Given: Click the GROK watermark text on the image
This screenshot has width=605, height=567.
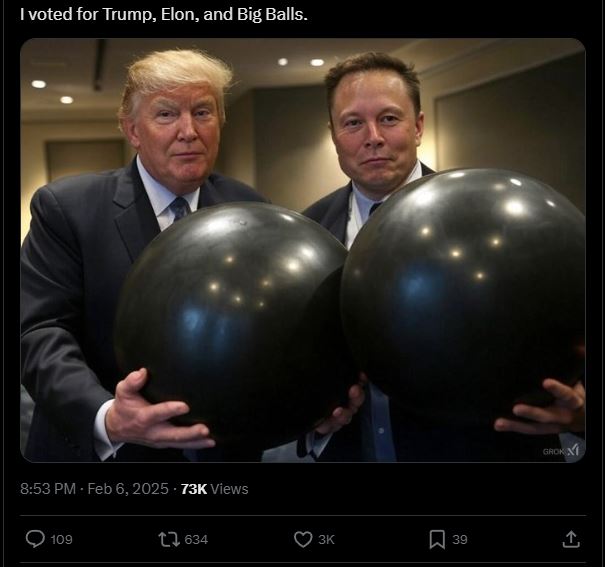Looking at the screenshot, I should [554, 452].
